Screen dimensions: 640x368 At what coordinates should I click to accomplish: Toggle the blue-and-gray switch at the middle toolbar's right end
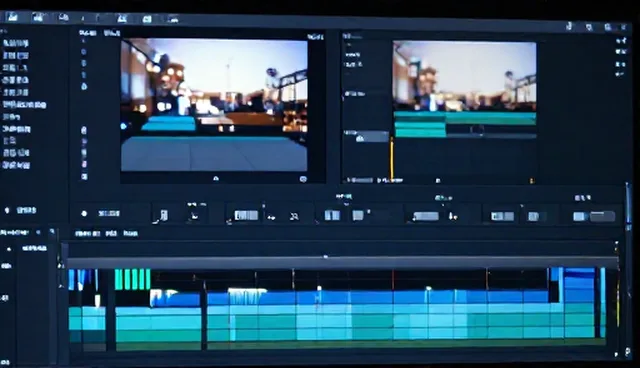[x=594, y=216]
